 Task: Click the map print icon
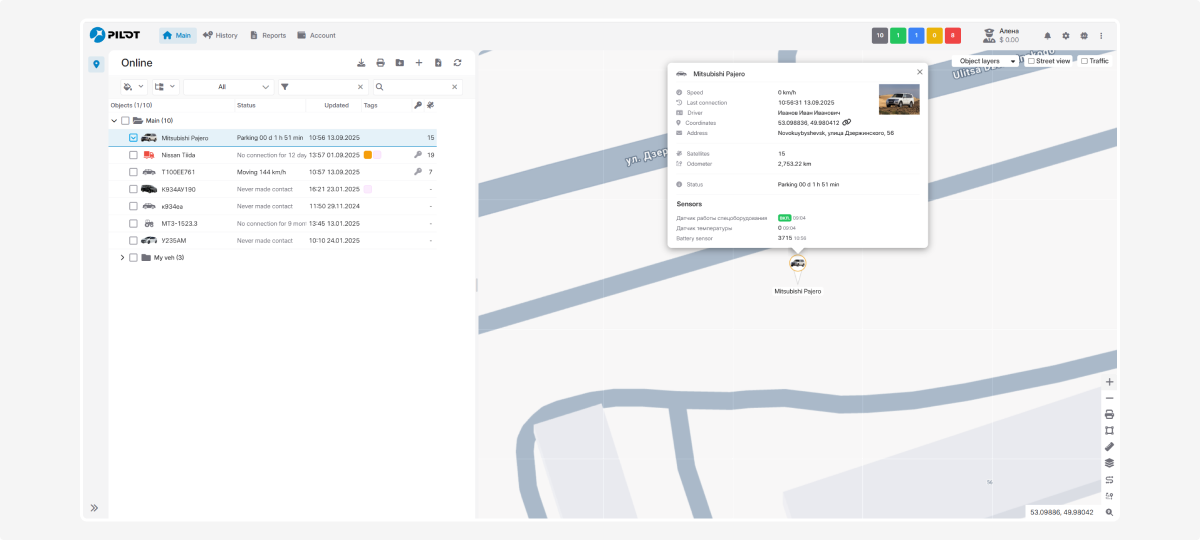pos(1109,414)
